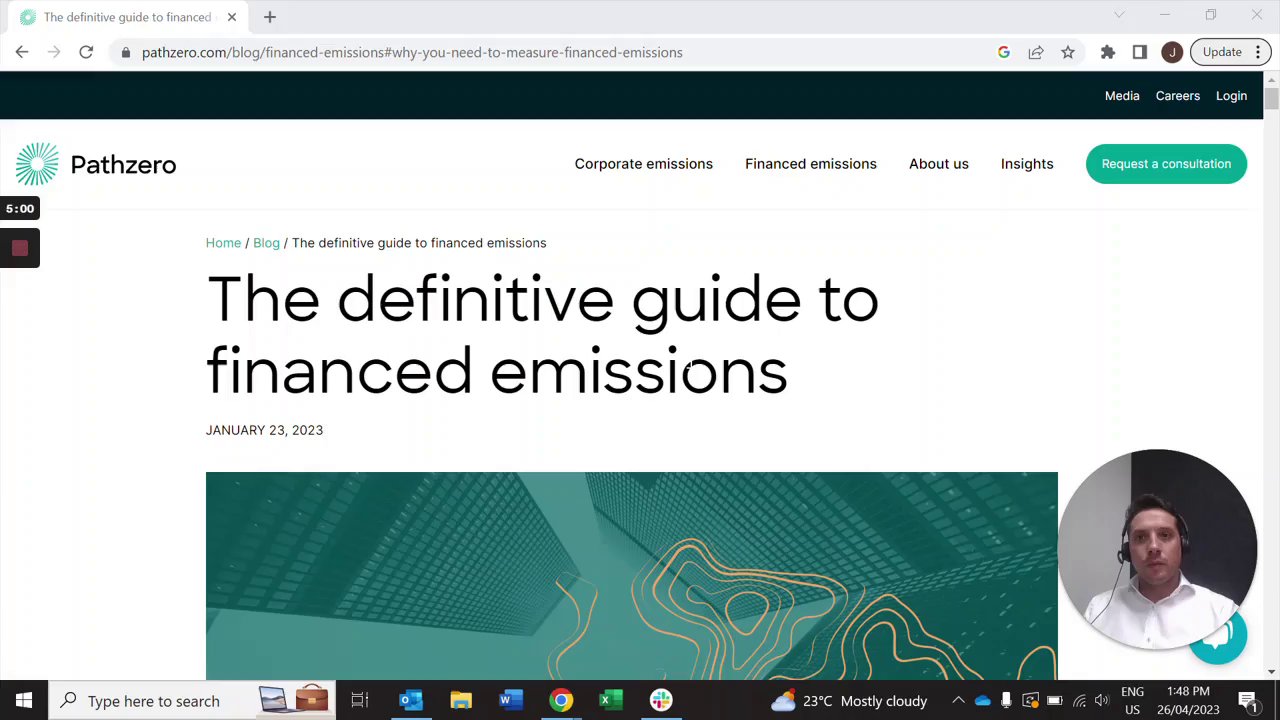This screenshot has width=1280, height=720.
Task: Open Chrome side panel
Action: [x=1140, y=52]
